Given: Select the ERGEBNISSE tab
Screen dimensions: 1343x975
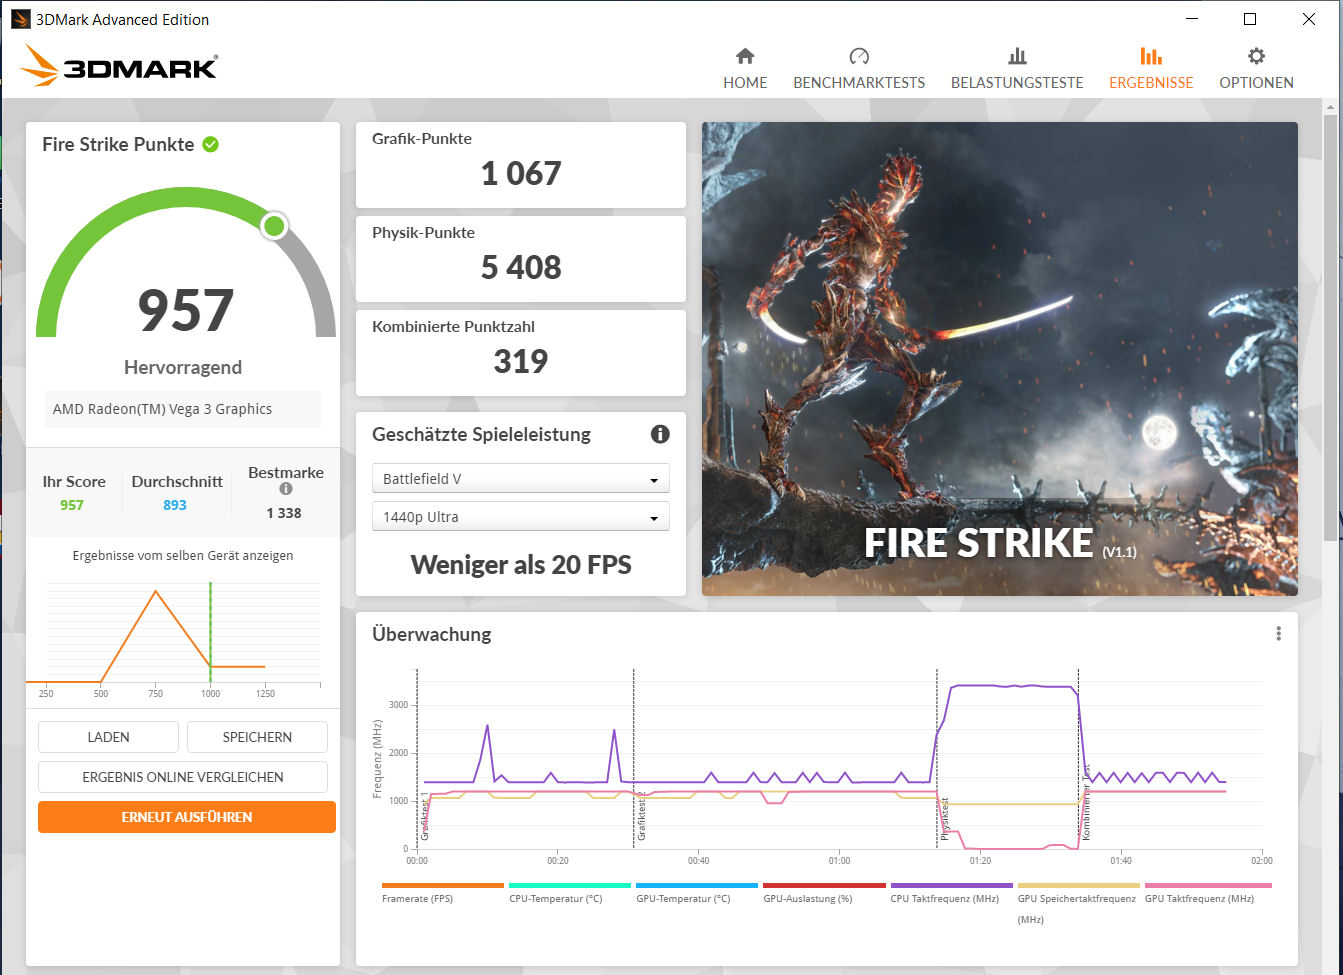Looking at the screenshot, I should (x=1151, y=69).
